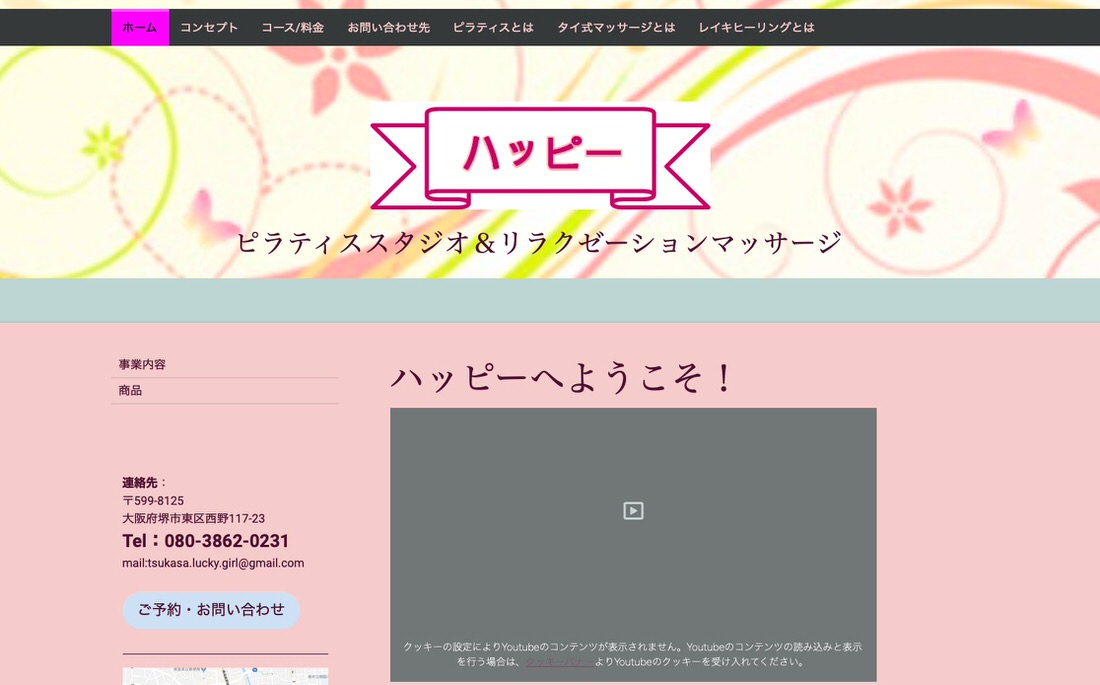Select お問い合わせ先 in the top navigation
The image size is (1100, 685).
click(388, 28)
